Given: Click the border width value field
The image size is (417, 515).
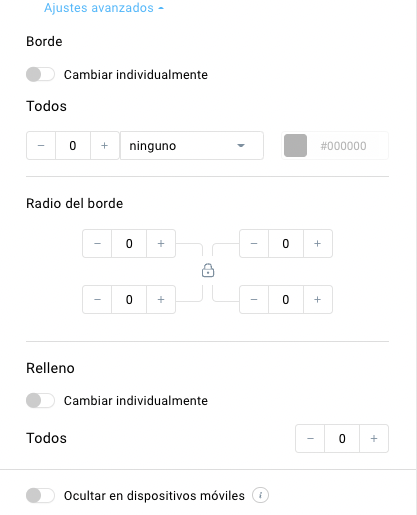Looking at the screenshot, I should point(73,146).
